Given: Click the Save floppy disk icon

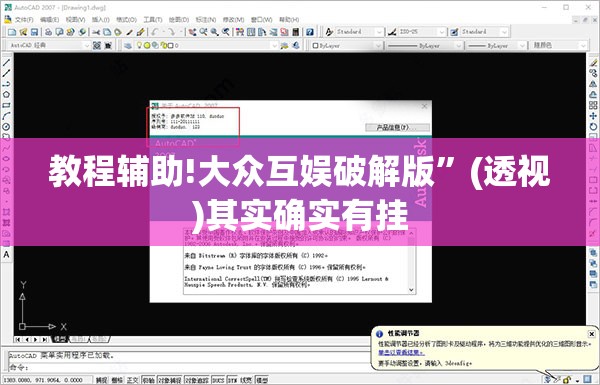Looking at the screenshot, I should tap(34, 32).
